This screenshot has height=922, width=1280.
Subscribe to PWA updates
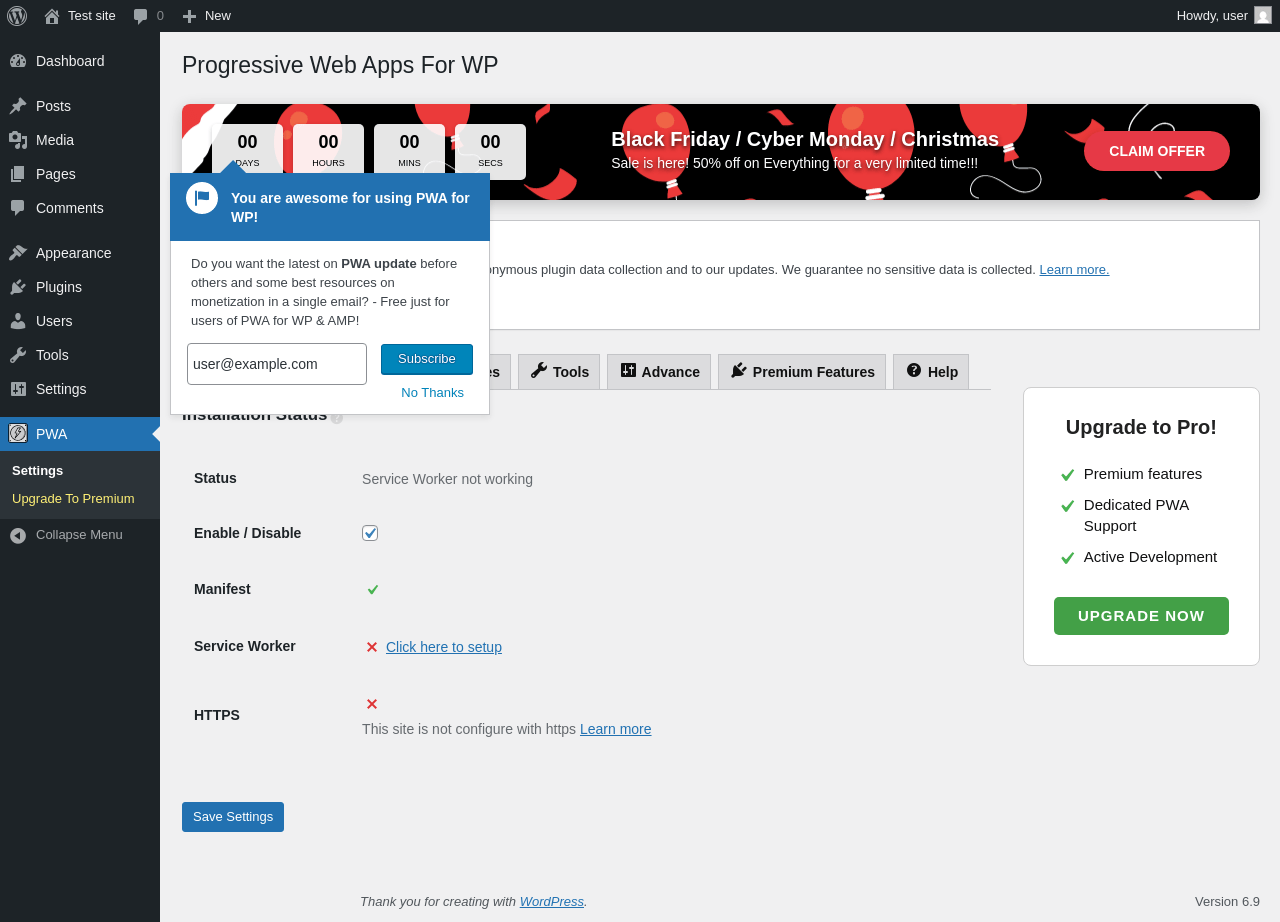[x=427, y=359]
